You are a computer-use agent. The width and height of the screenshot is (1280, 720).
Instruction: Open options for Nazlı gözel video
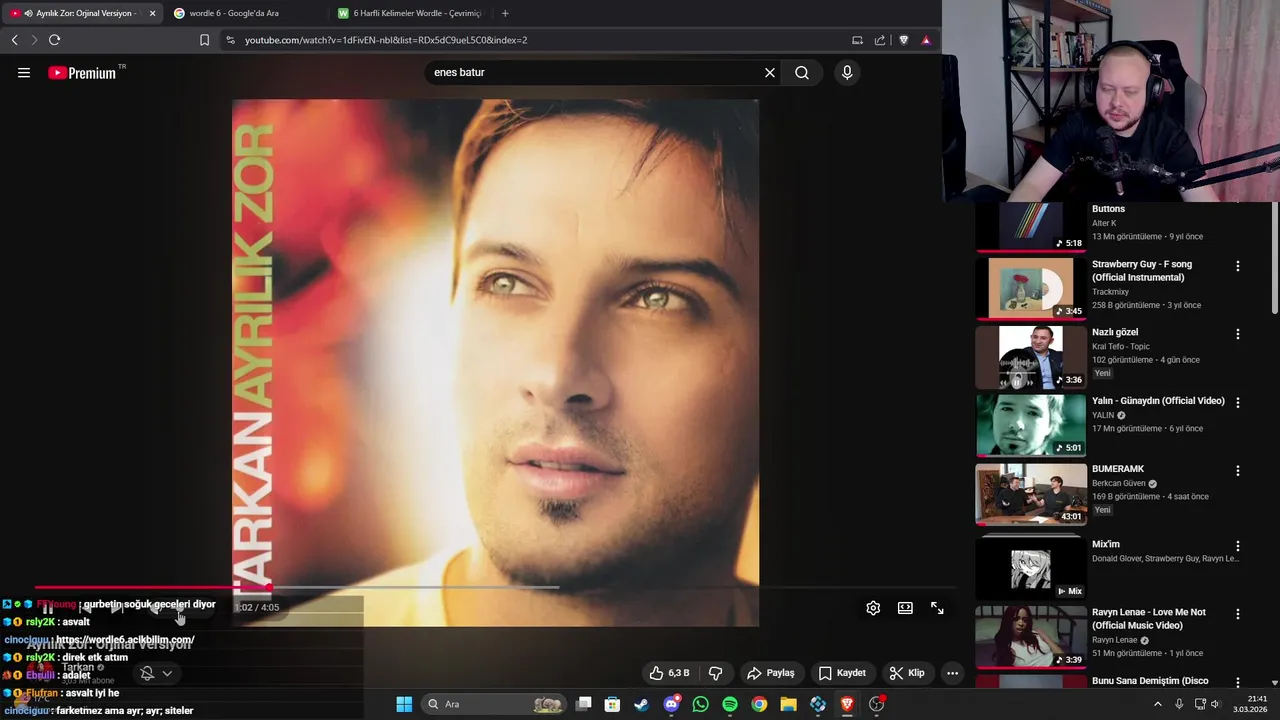coord(1238,334)
